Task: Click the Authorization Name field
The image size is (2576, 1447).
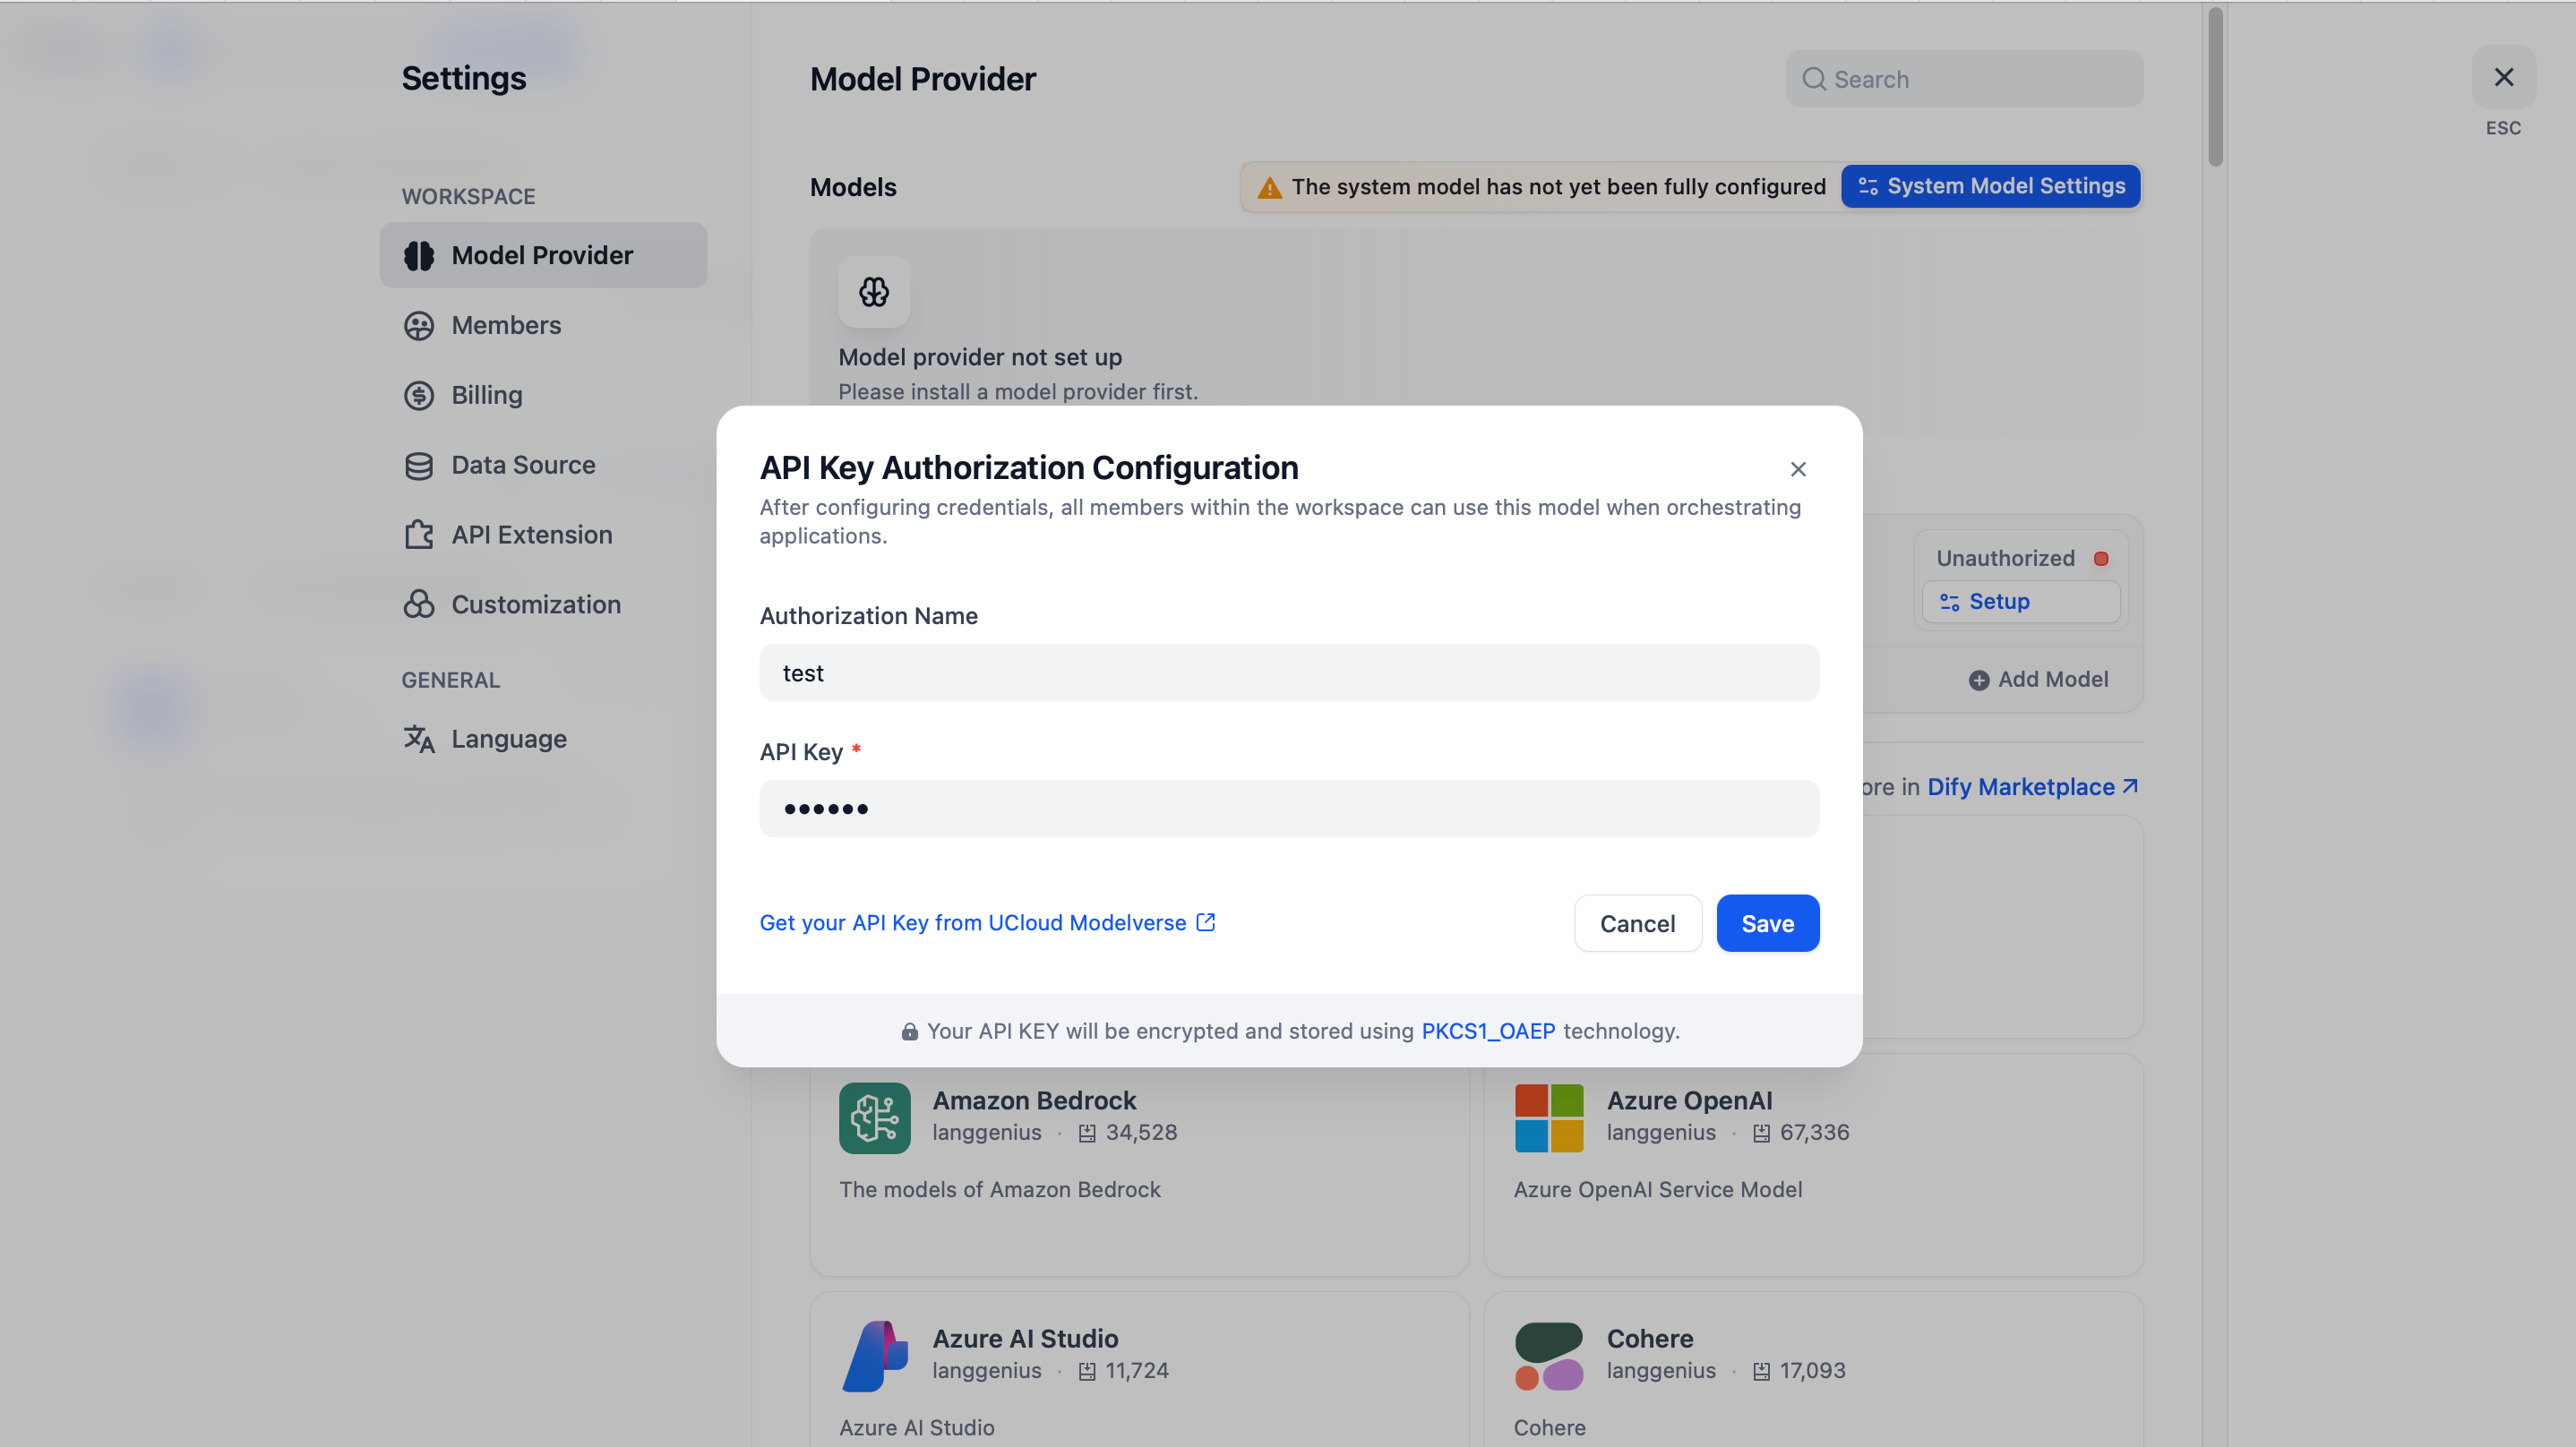Action: (1289, 673)
